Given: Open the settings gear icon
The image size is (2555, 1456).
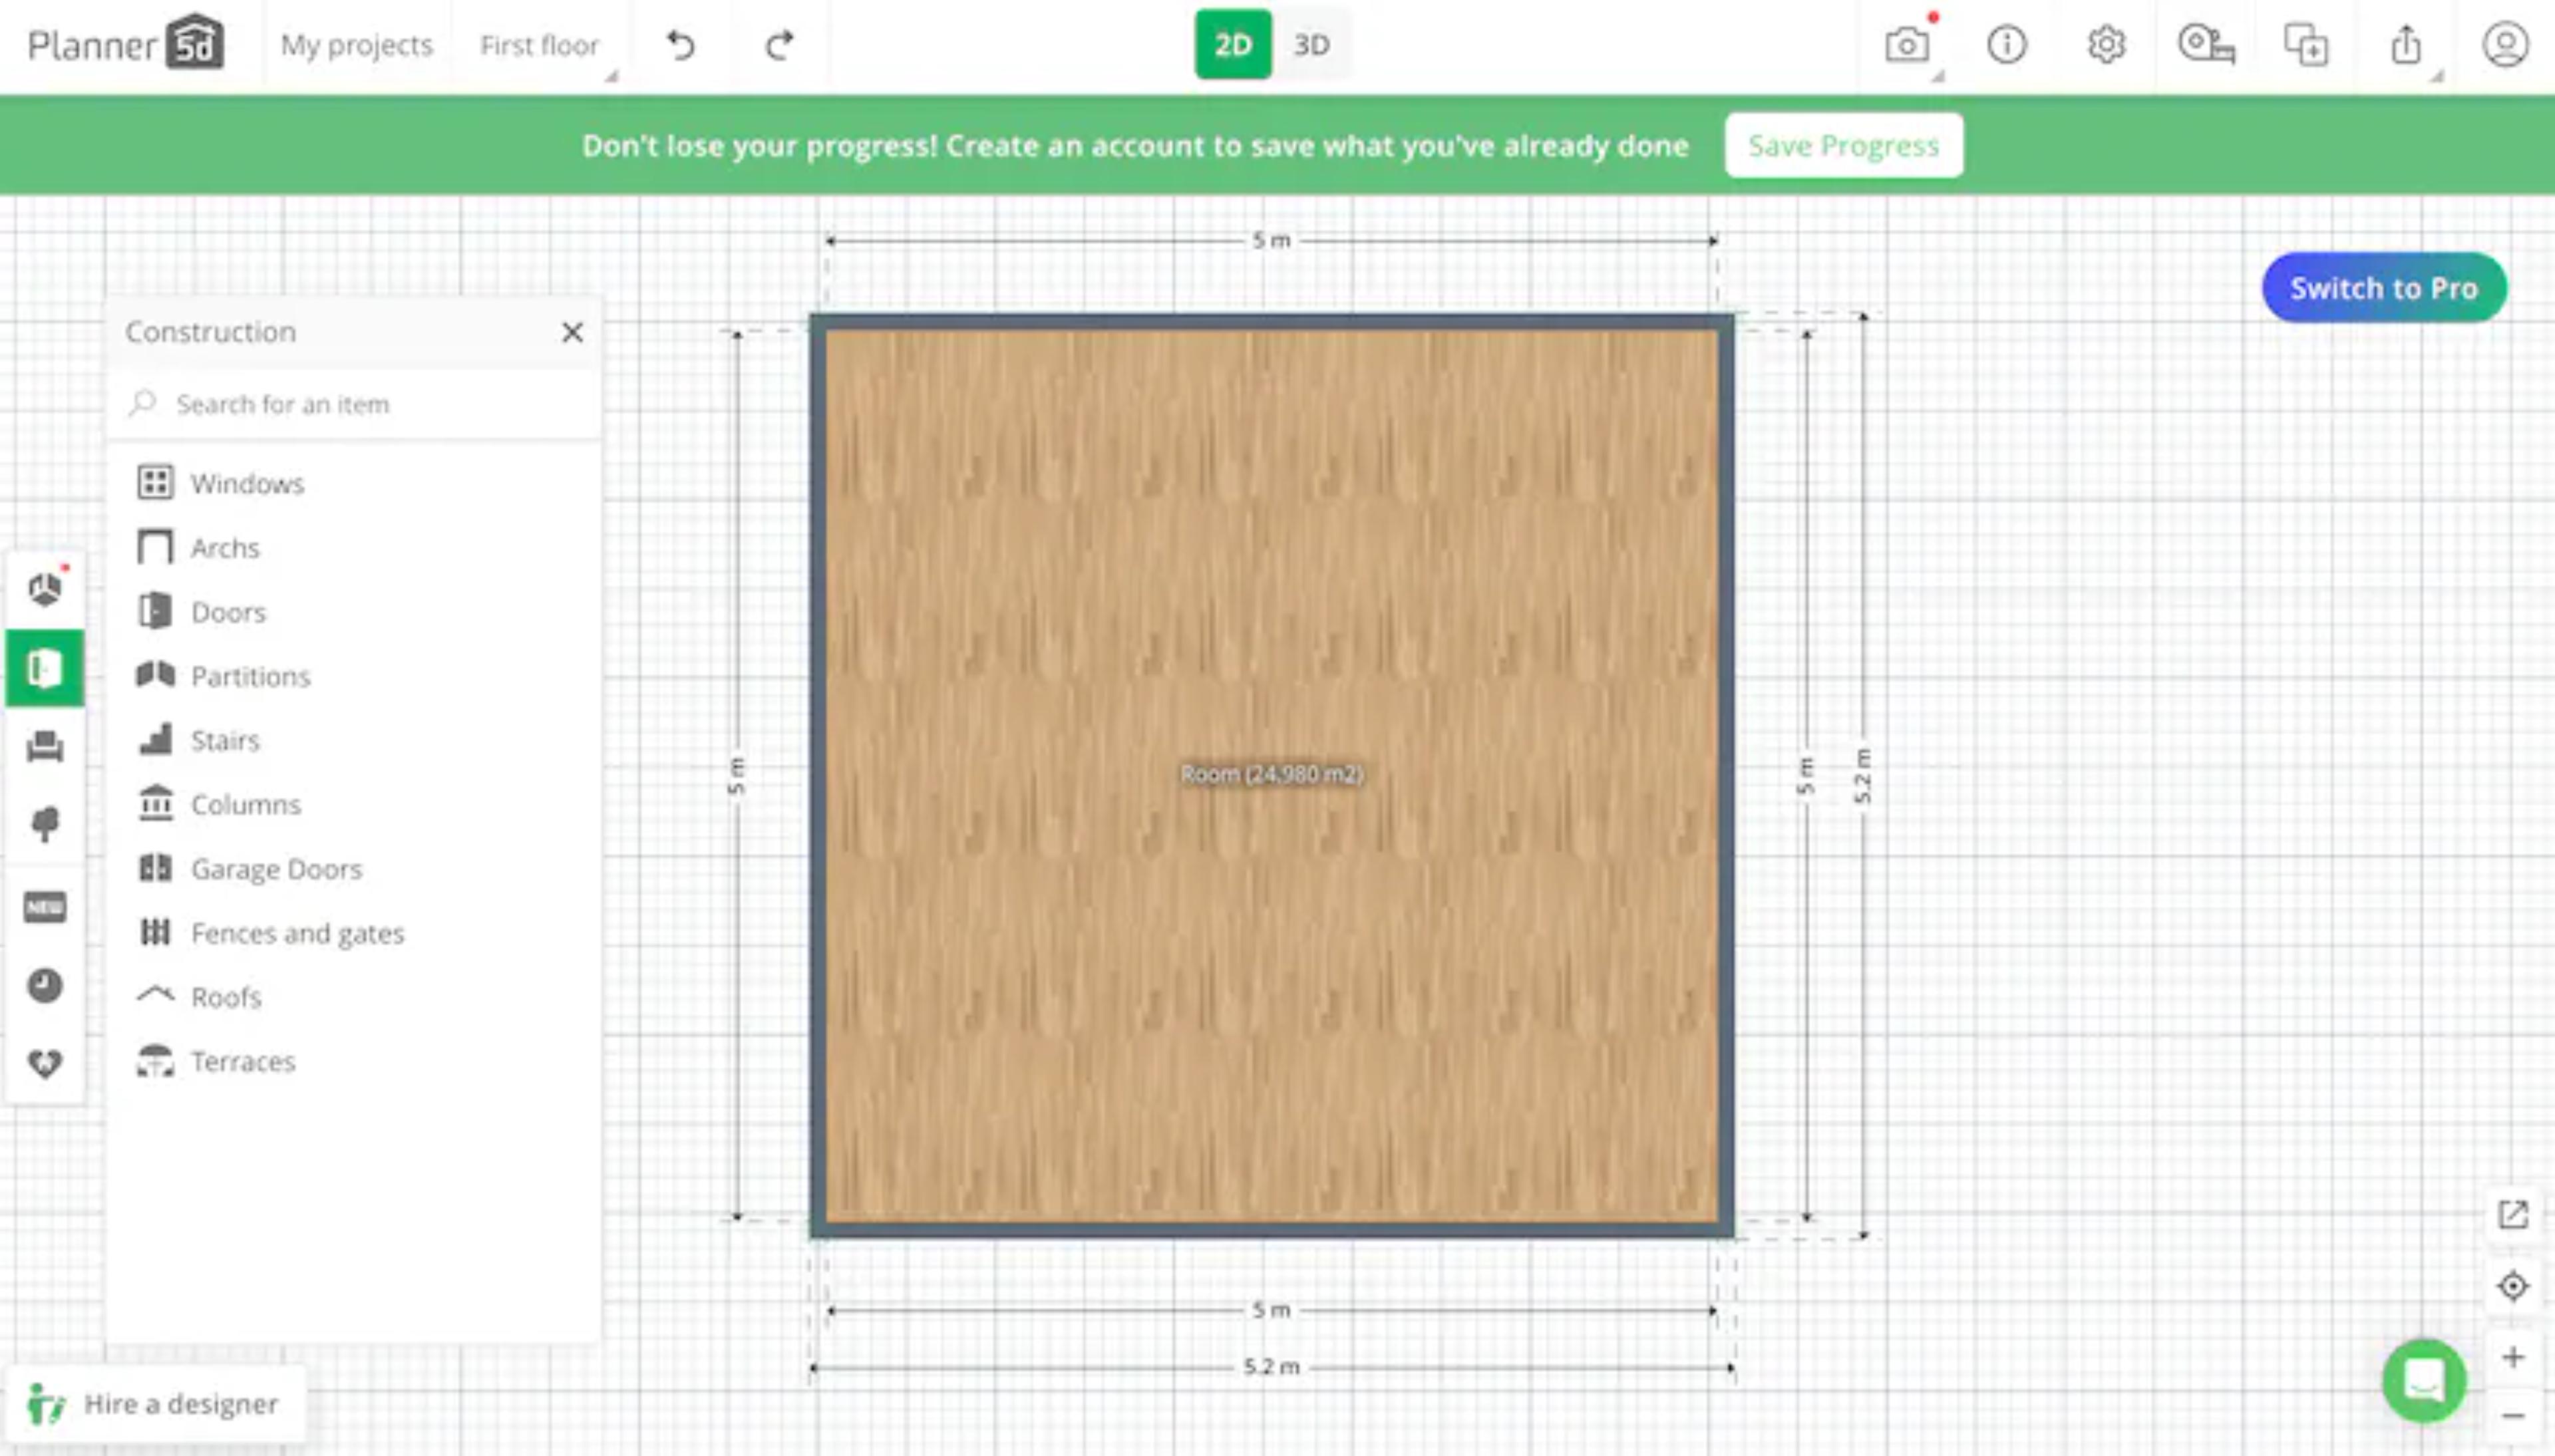Looking at the screenshot, I should coord(2106,45).
